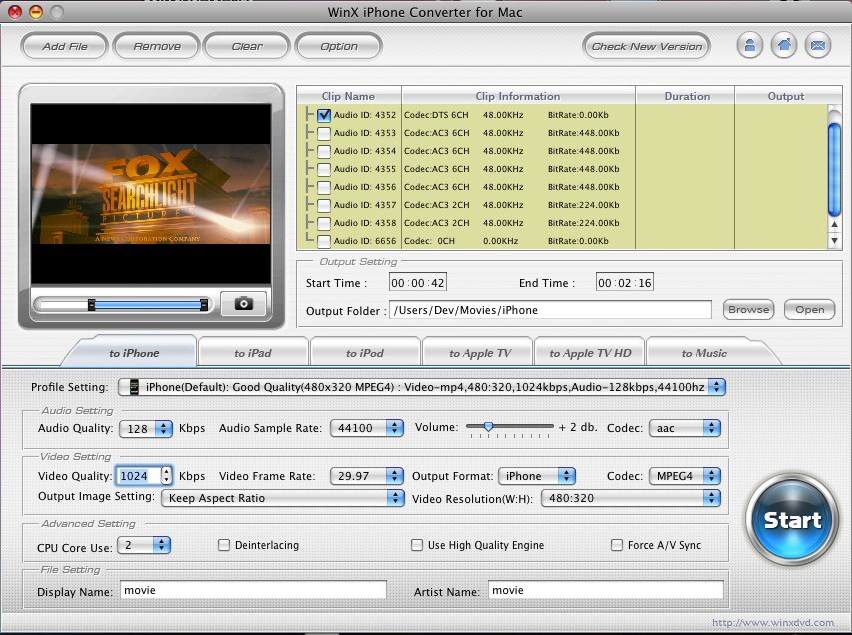852x635 pixels.
Task: Take a snapshot with the camera button
Action: click(x=243, y=303)
